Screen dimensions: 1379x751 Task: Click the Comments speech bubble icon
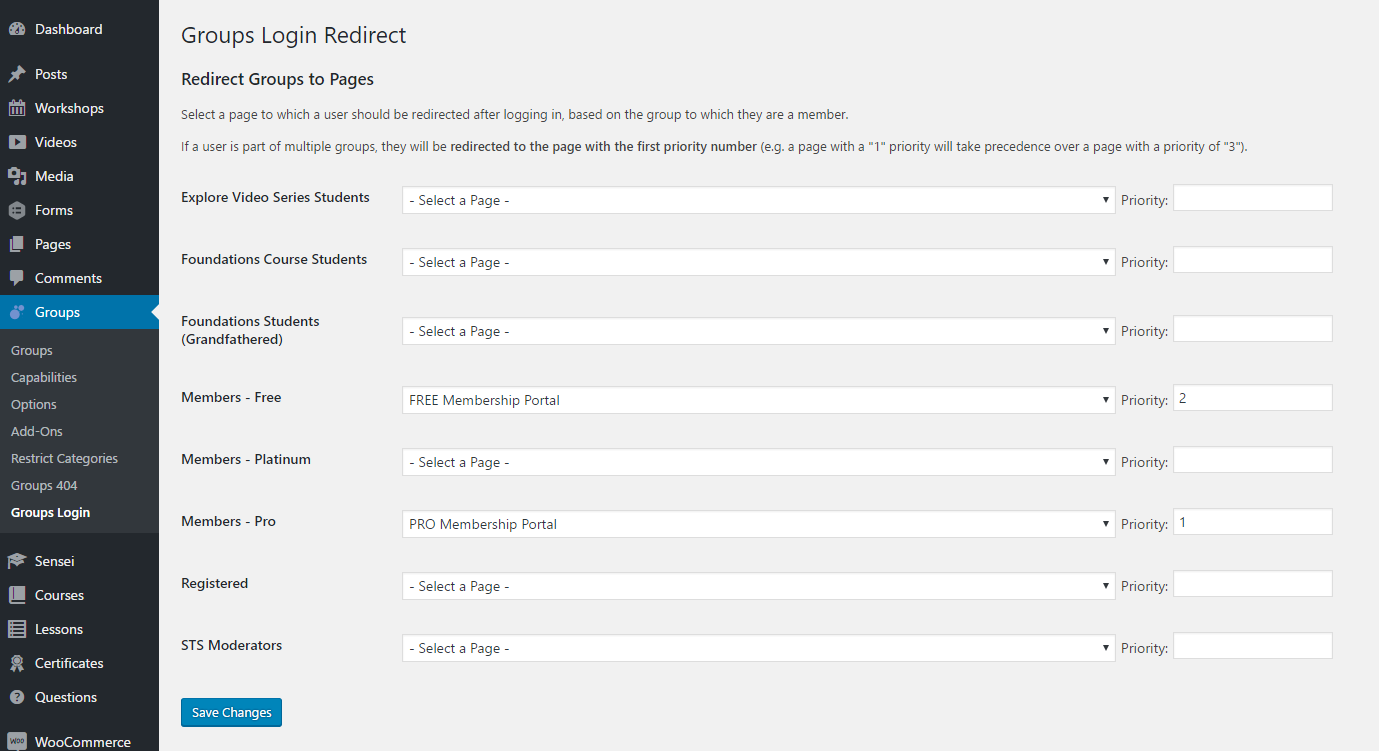[x=17, y=279]
